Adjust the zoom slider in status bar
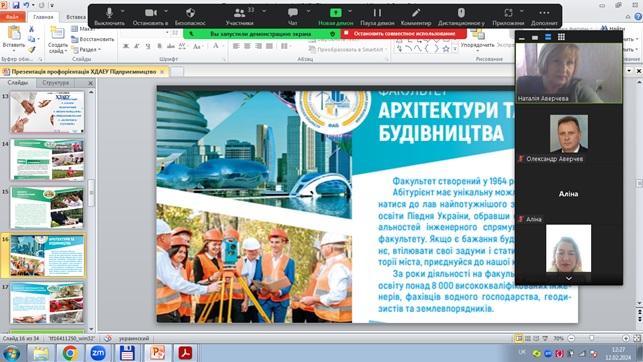This screenshot has height=362, width=643. (591, 338)
